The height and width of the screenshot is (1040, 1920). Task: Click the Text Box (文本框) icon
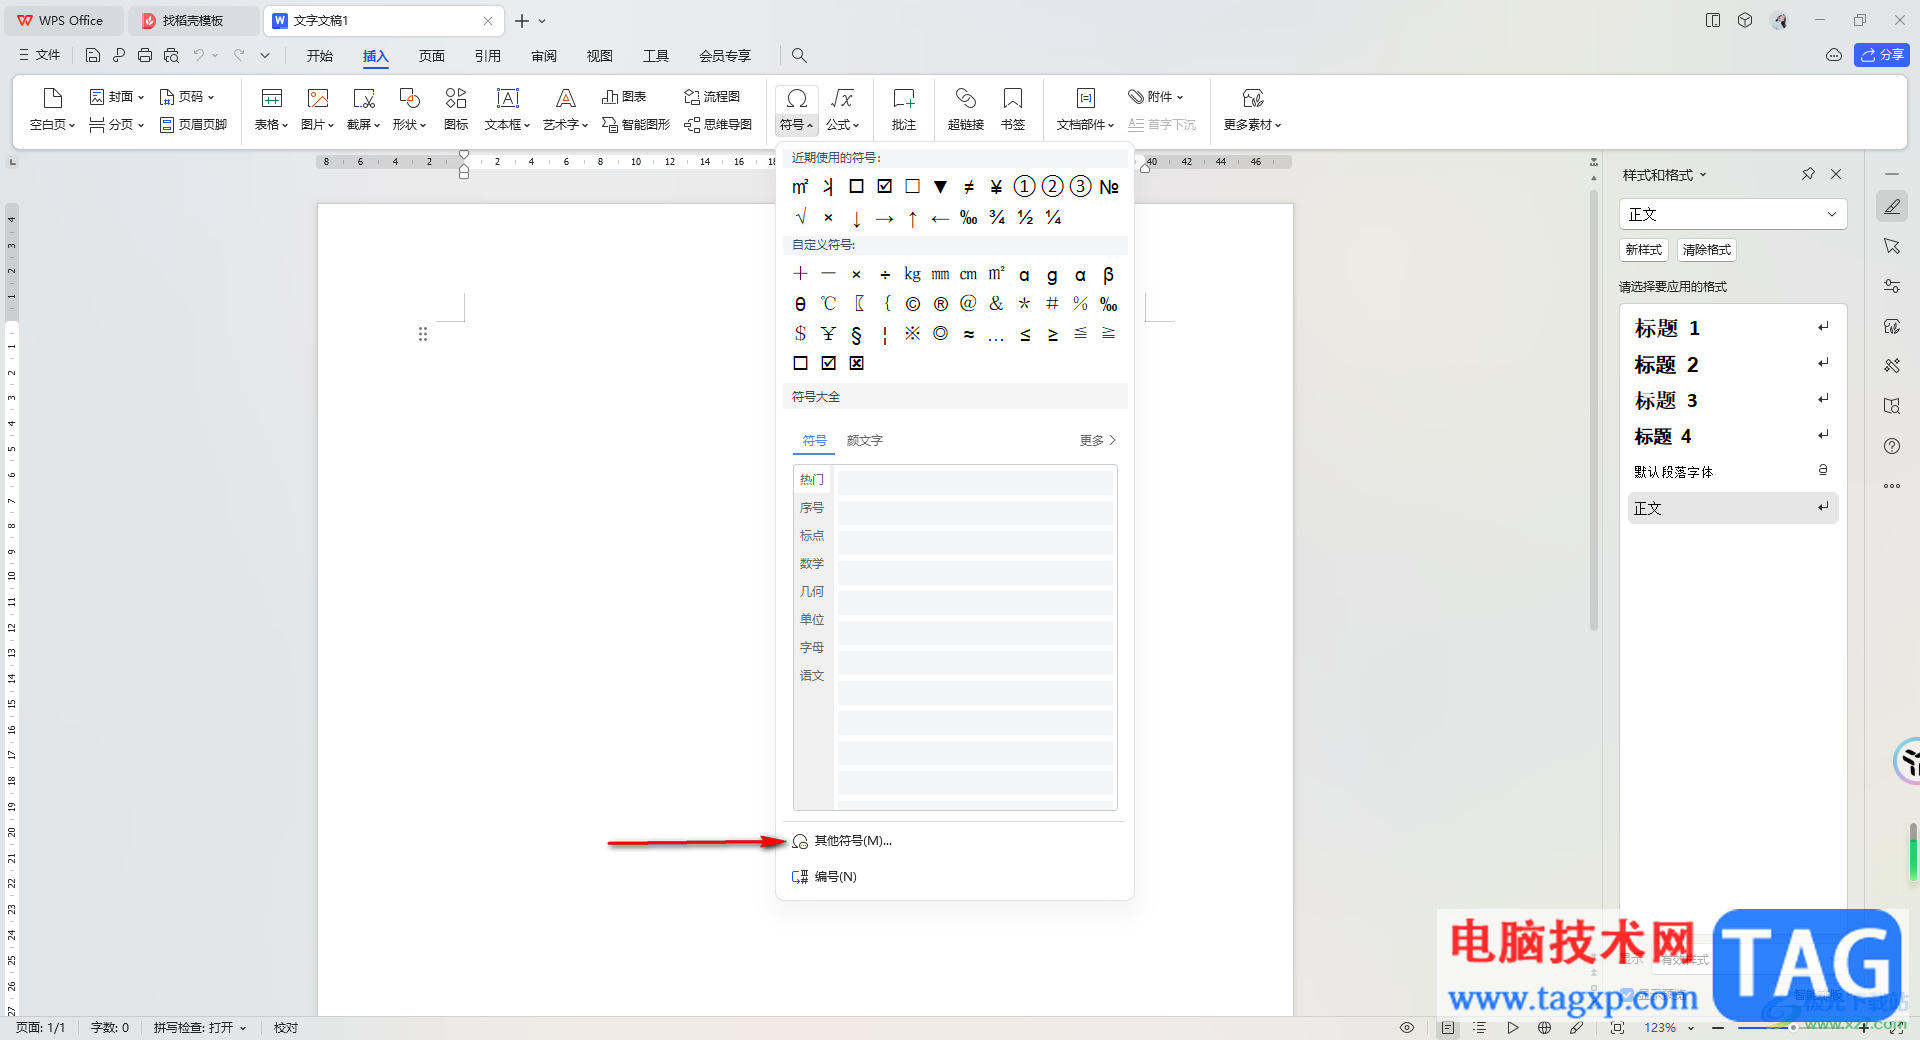(x=507, y=110)
